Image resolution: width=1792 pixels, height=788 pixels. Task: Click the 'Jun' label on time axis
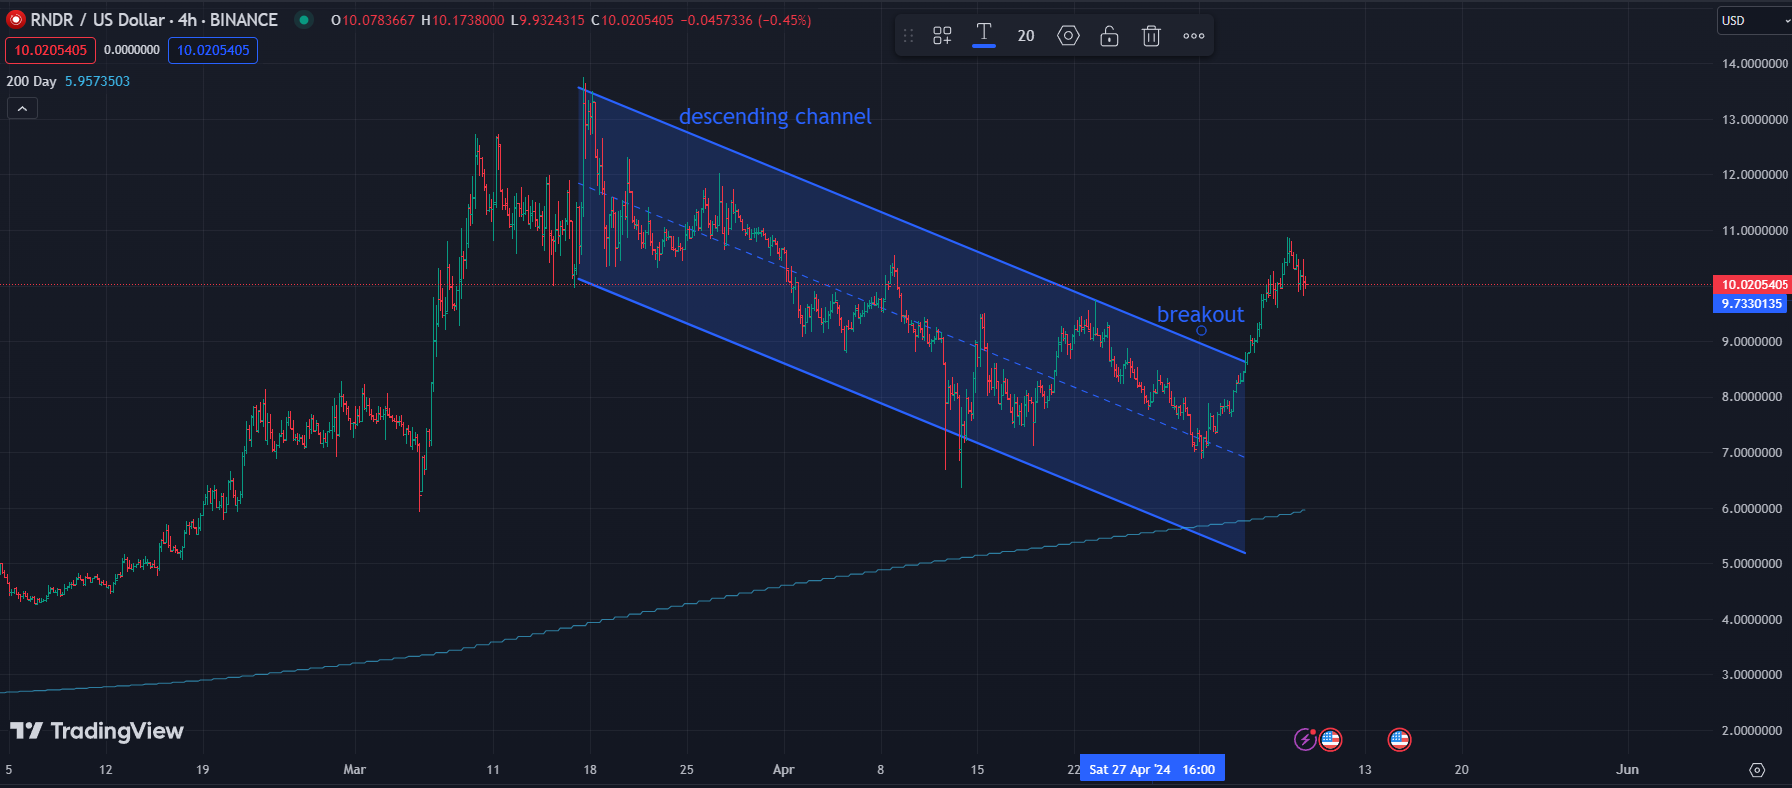click(x=1627, y=769)
